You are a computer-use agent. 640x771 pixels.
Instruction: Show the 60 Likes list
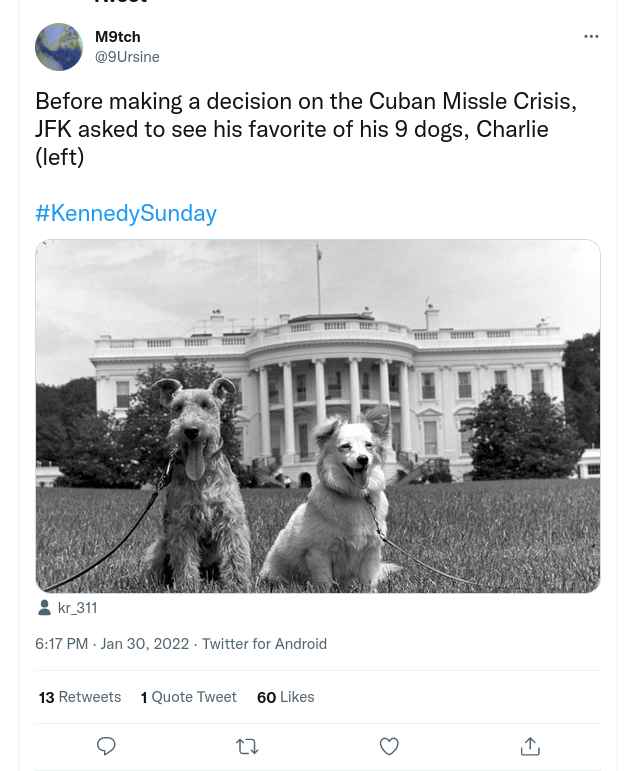pyautogui.click(x=286, y=697)
